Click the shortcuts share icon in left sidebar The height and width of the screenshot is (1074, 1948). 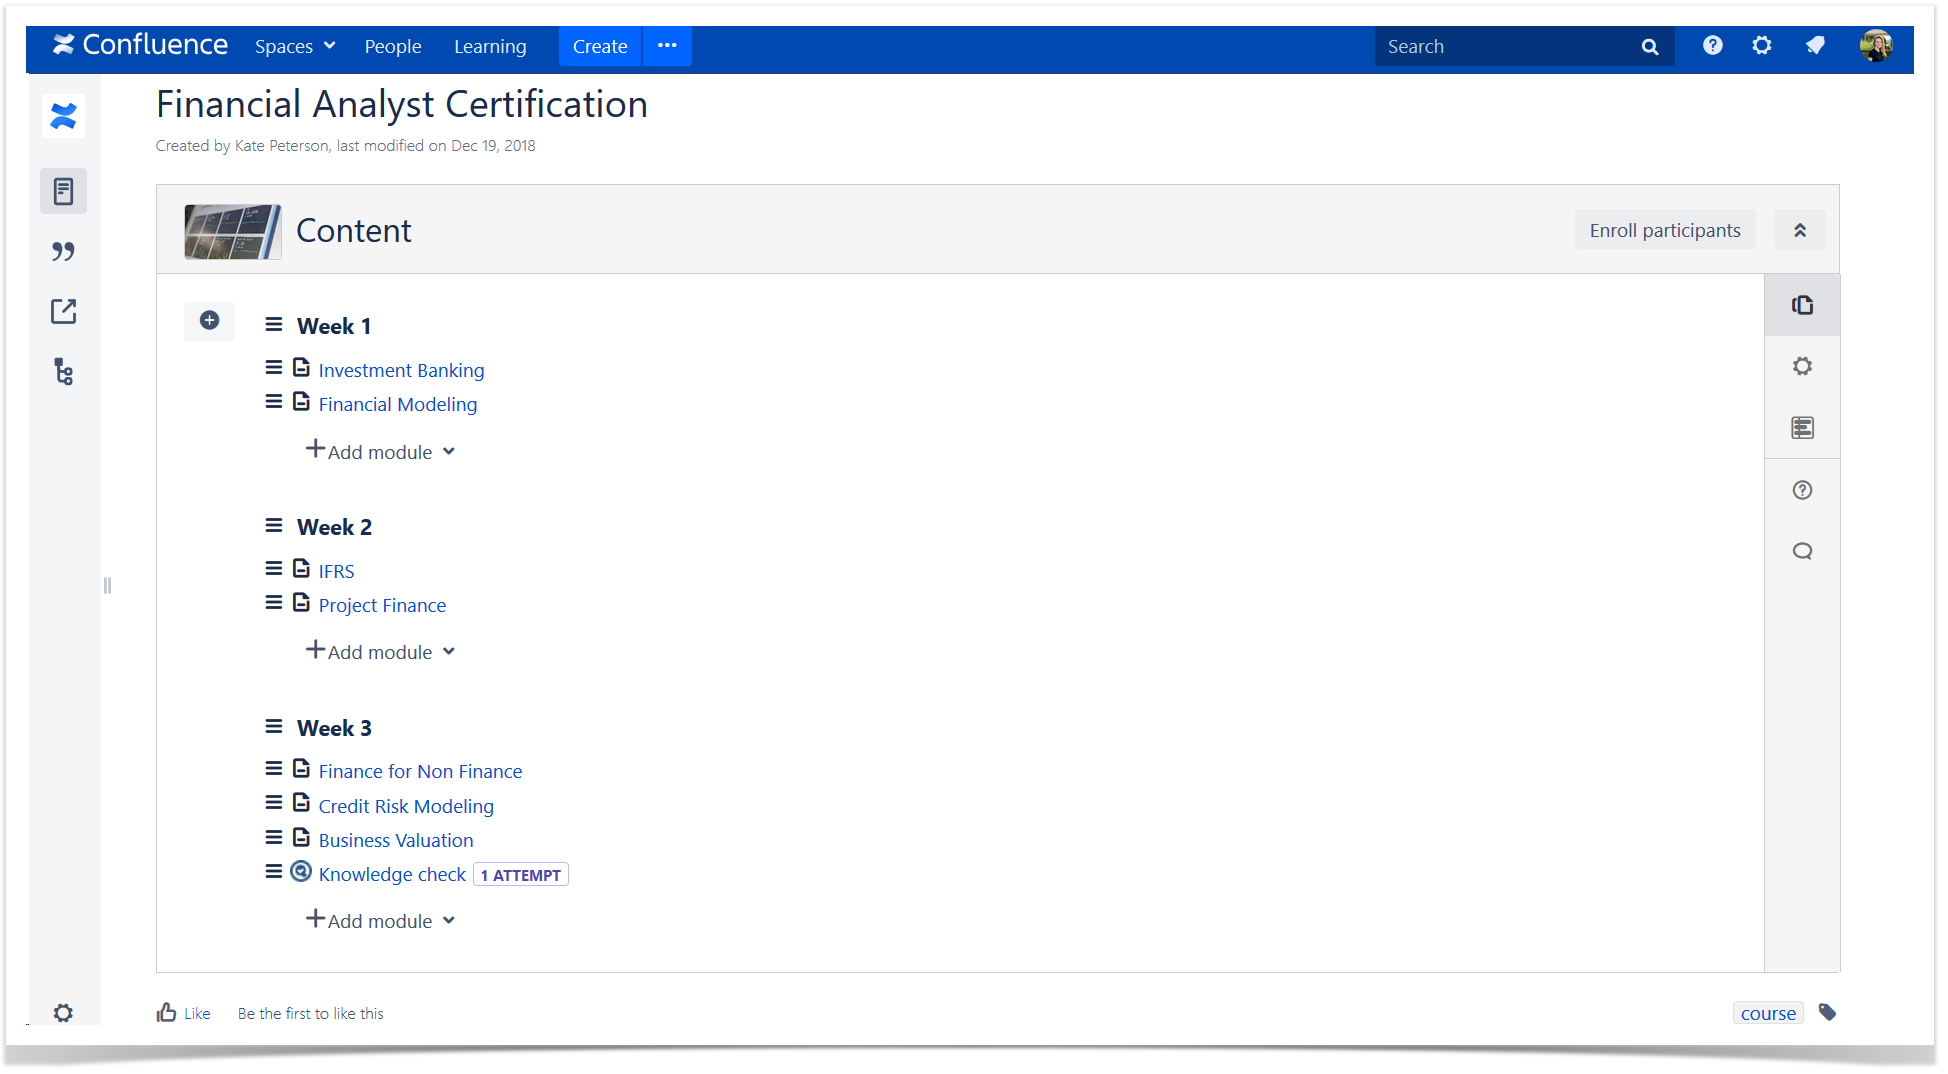(63, 311)
